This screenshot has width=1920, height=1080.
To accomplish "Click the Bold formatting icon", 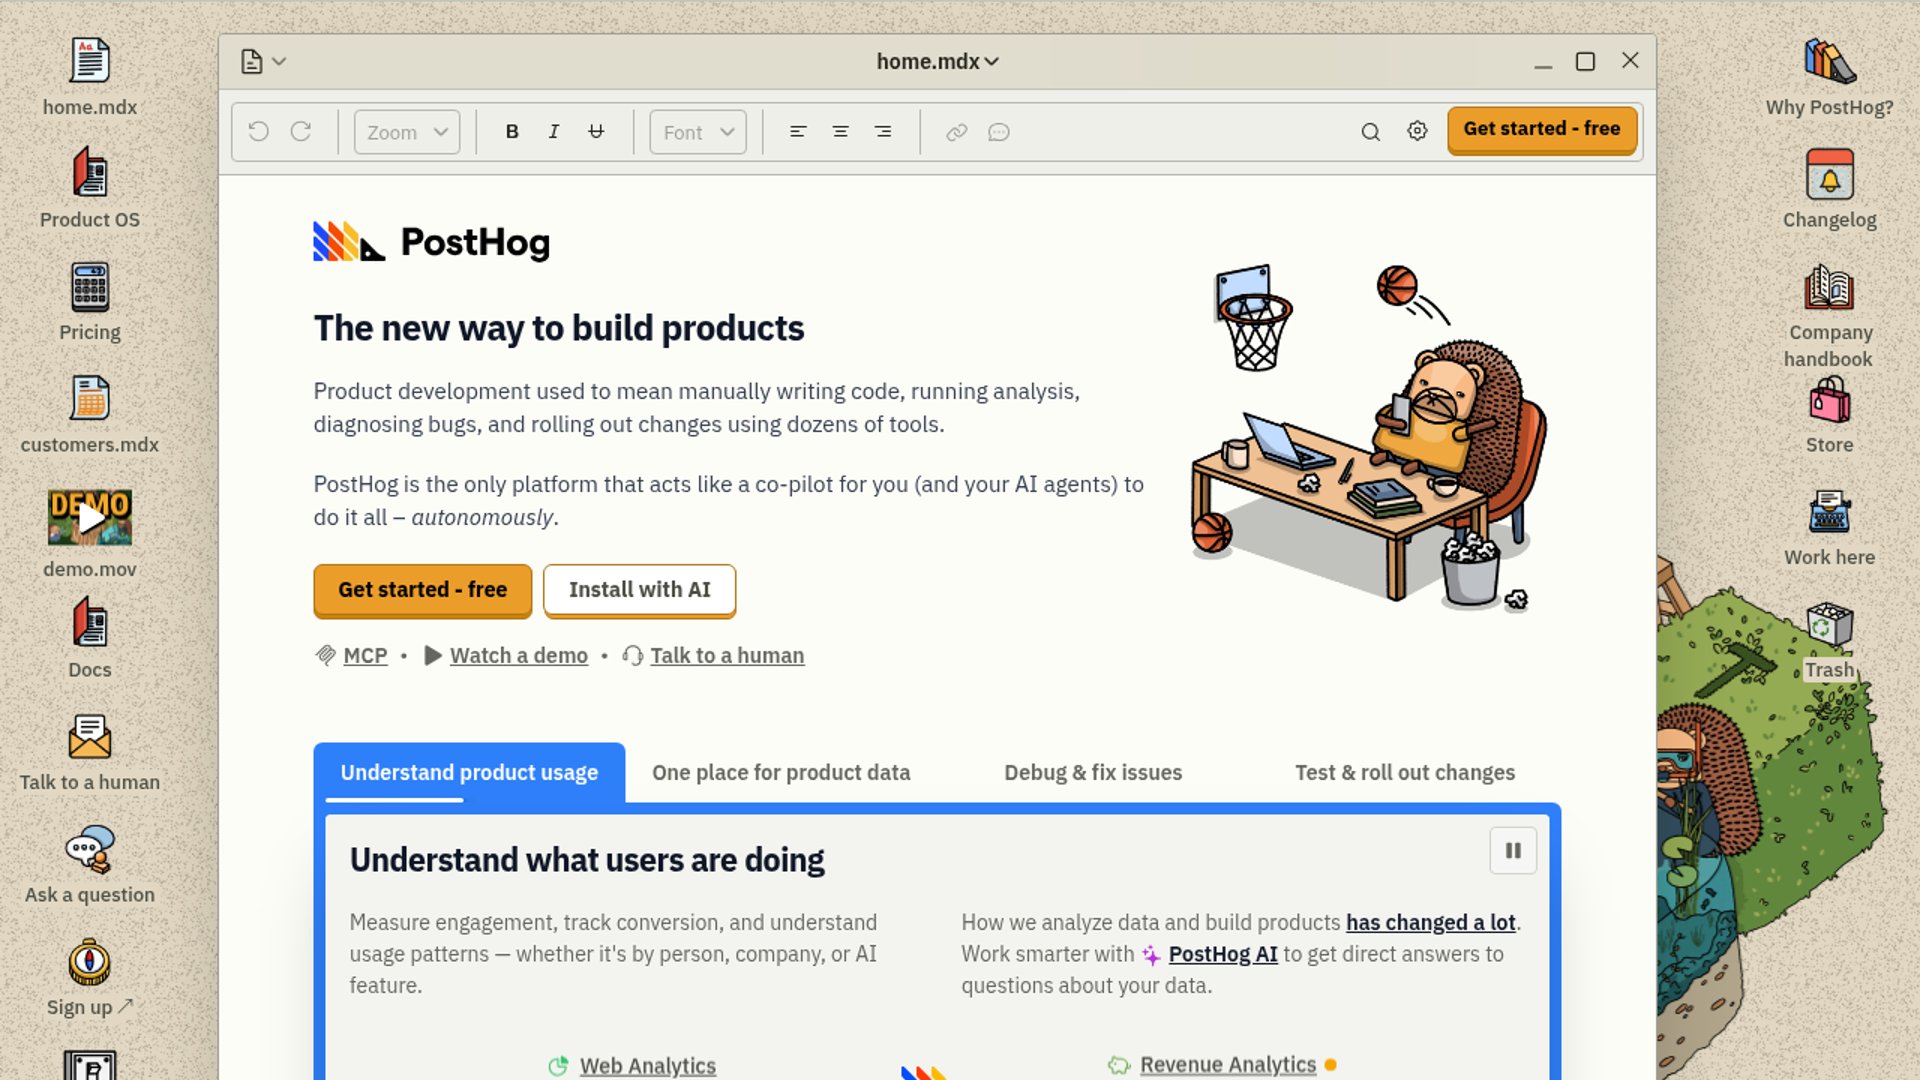I will (x=512, y=132).
